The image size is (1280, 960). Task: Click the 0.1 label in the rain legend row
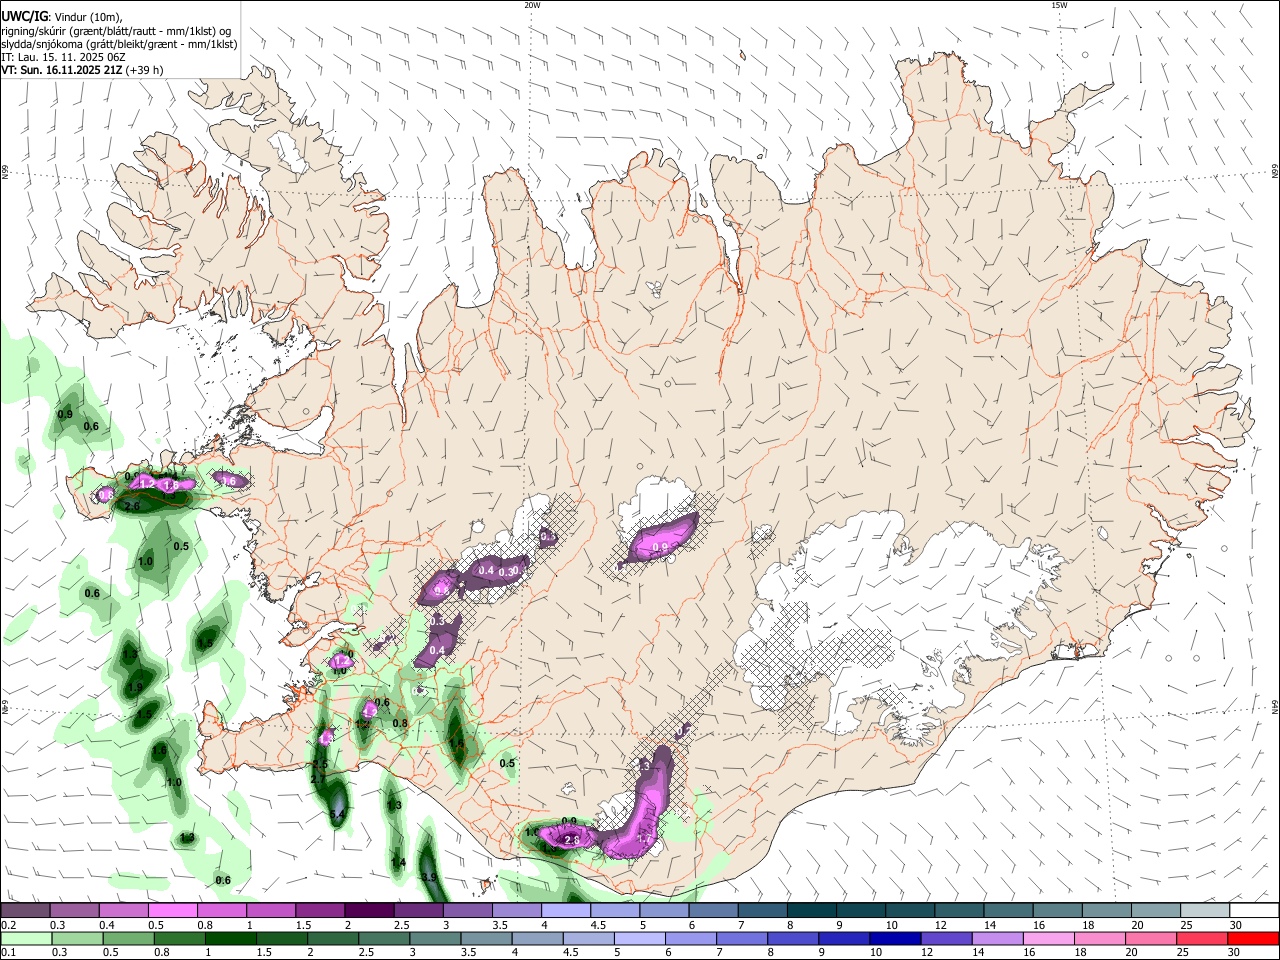pyautogui.click(x=7, y=953)
